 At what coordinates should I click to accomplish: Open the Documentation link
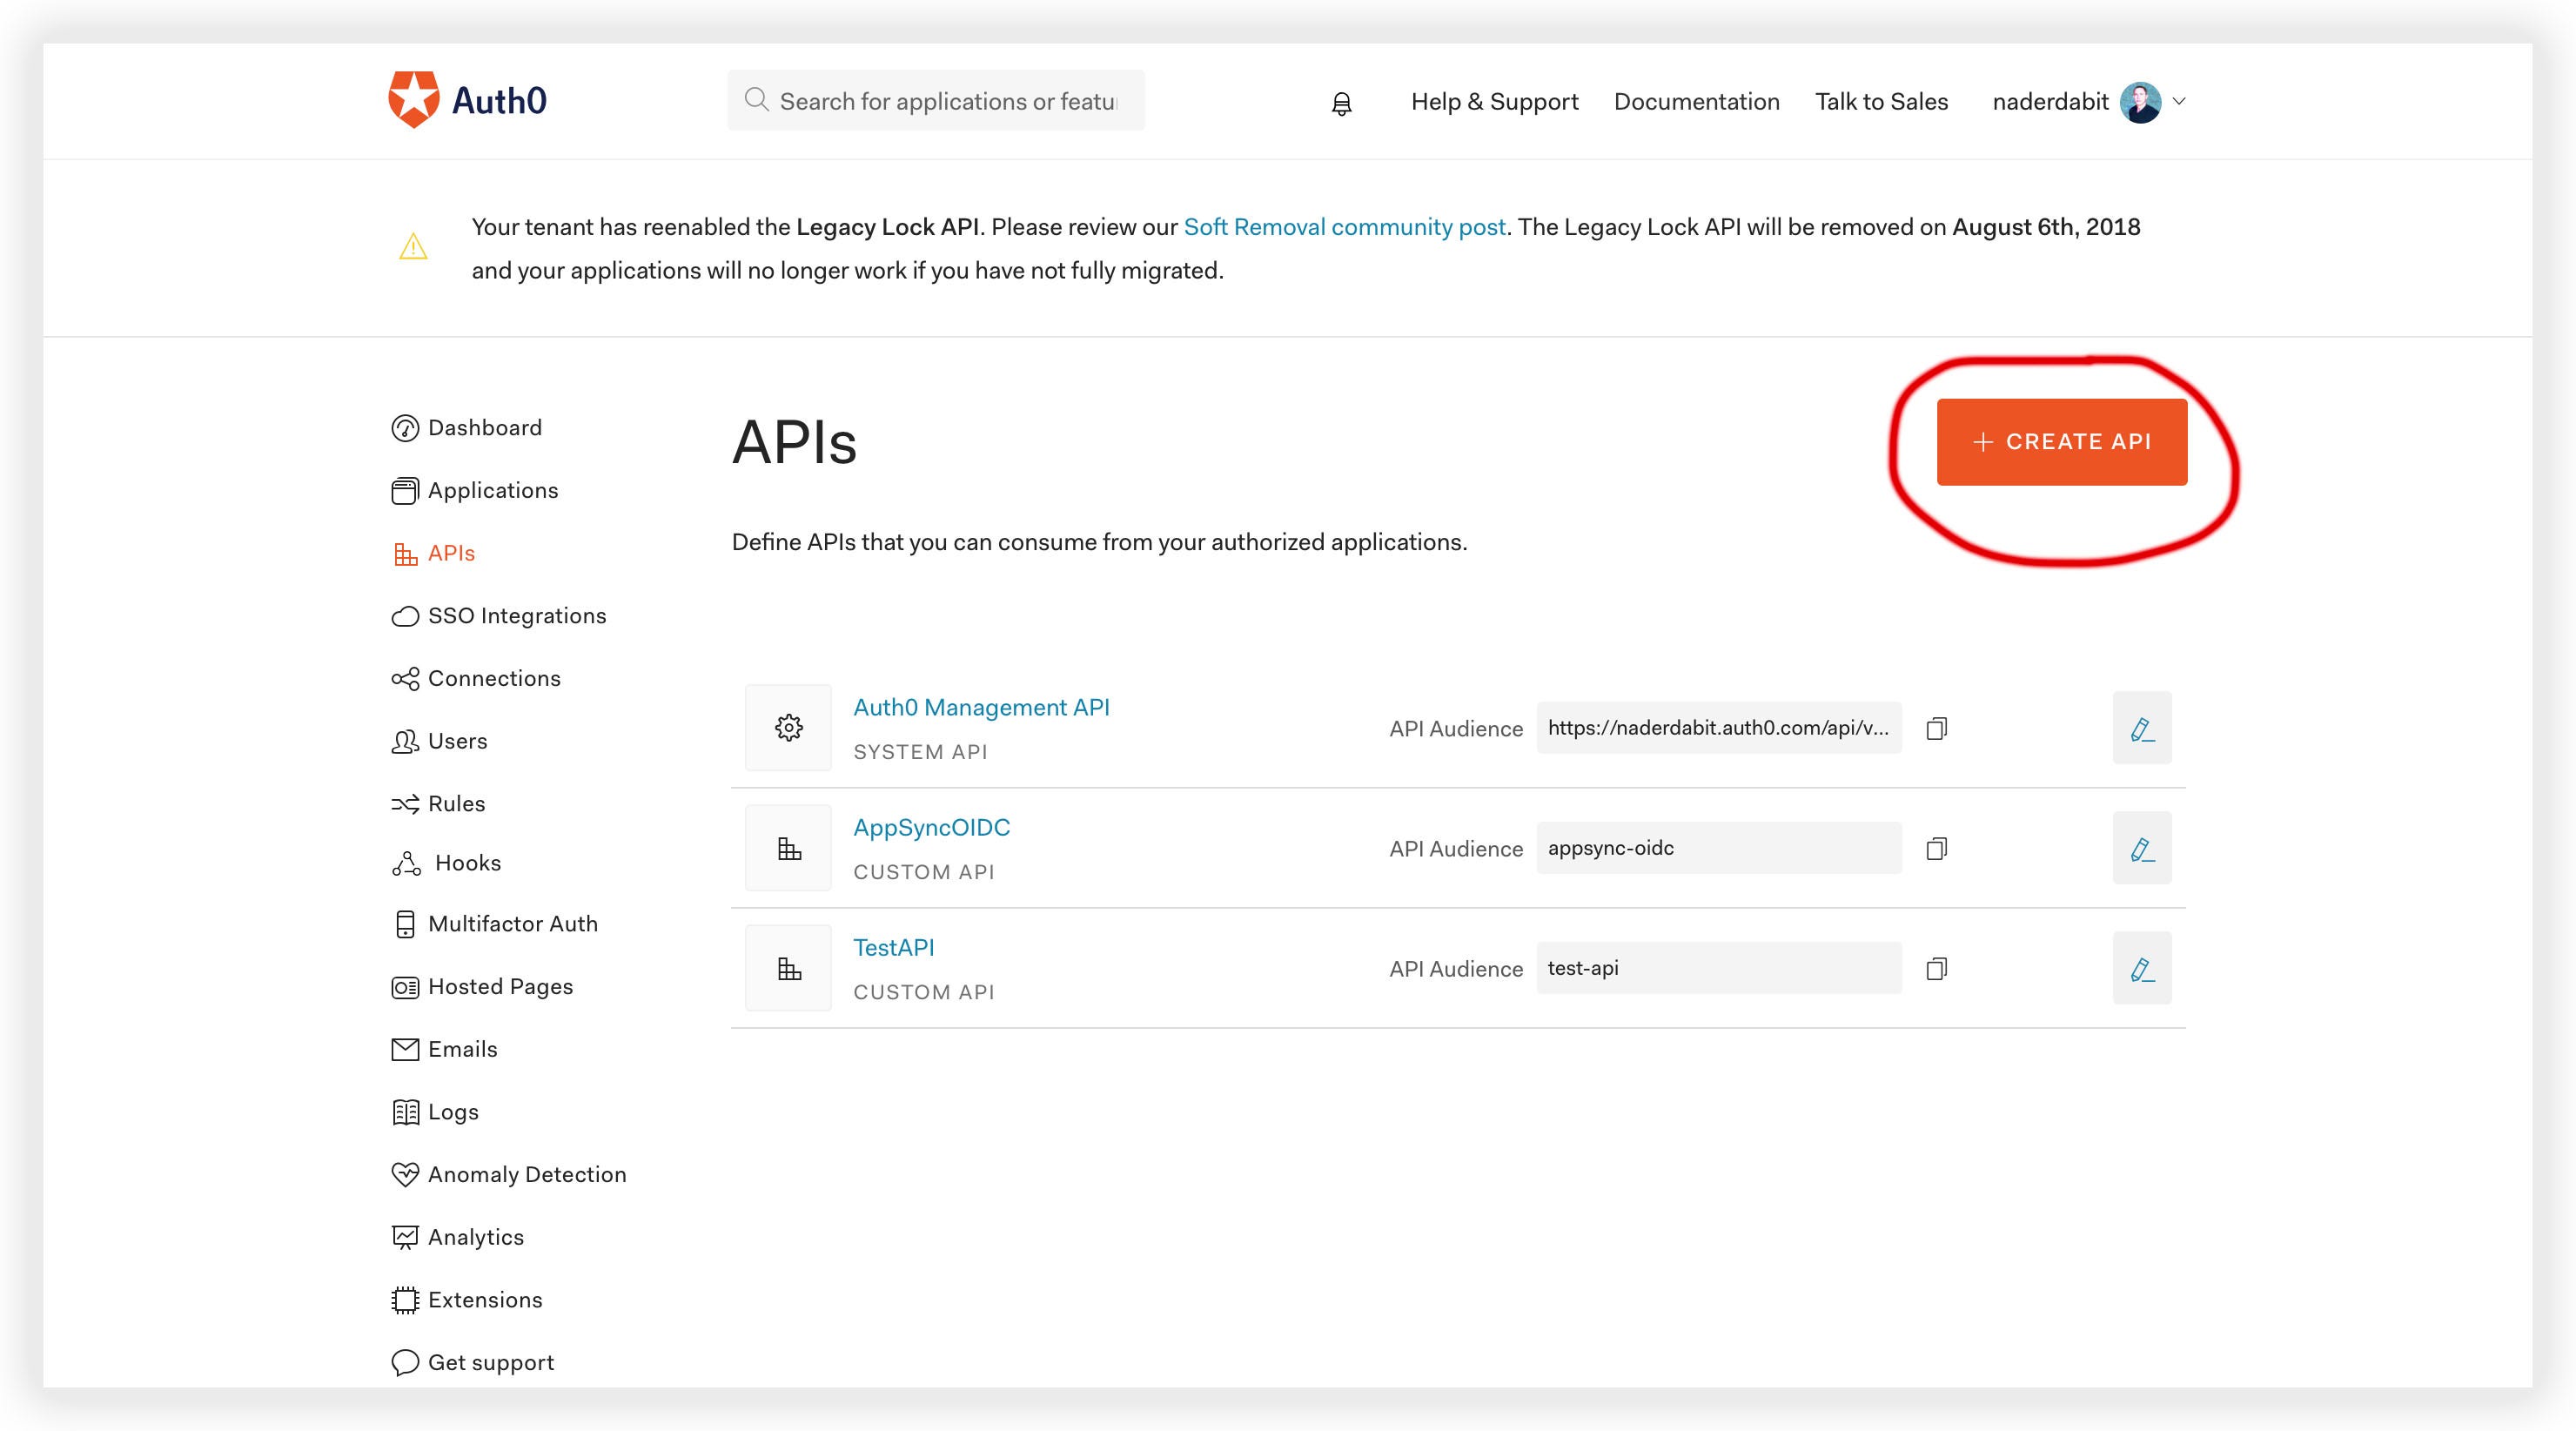coord(1697,102)
